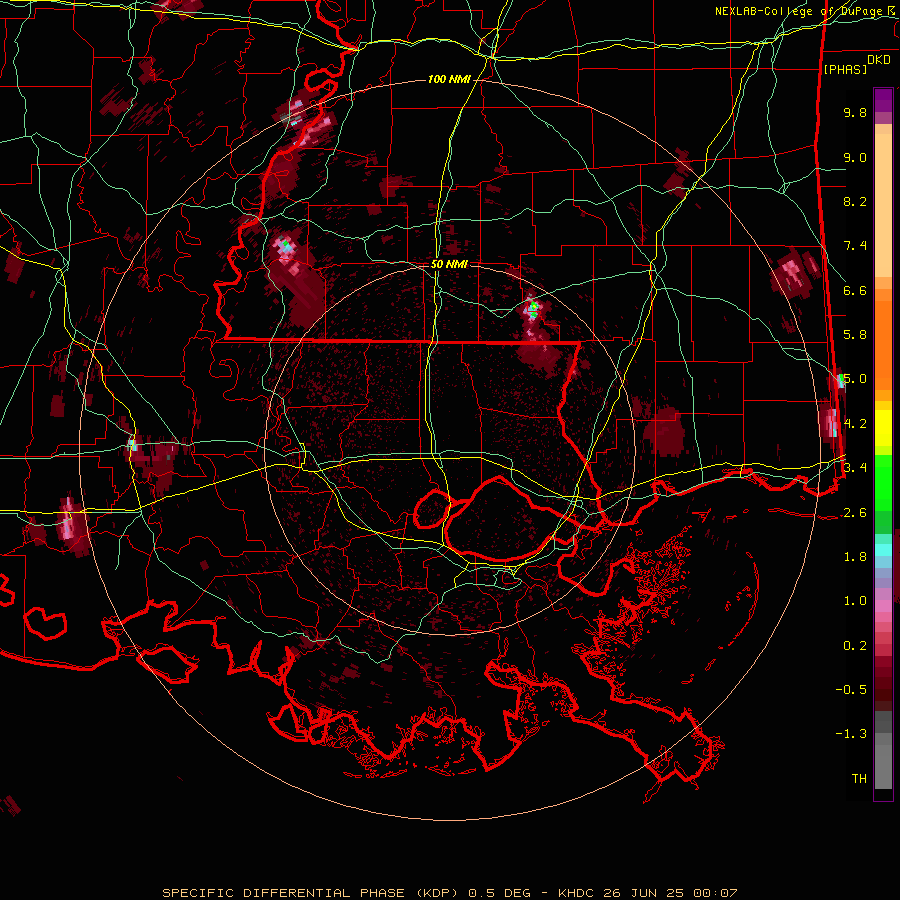Viewport: 900px width, 900px height.
Task: Click the 26 JUN 25 00:07 timestamp
Action: (670, 893)
